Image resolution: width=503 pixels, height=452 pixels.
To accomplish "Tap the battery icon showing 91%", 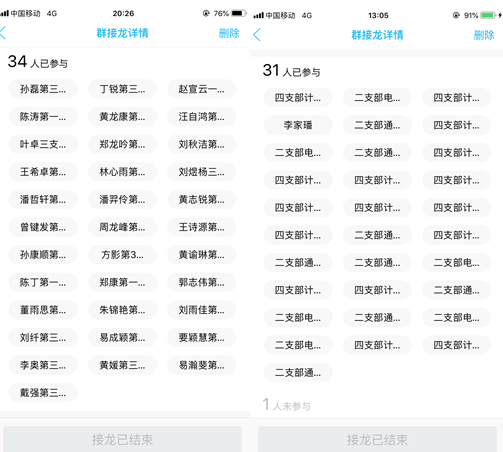I will 488,15.
